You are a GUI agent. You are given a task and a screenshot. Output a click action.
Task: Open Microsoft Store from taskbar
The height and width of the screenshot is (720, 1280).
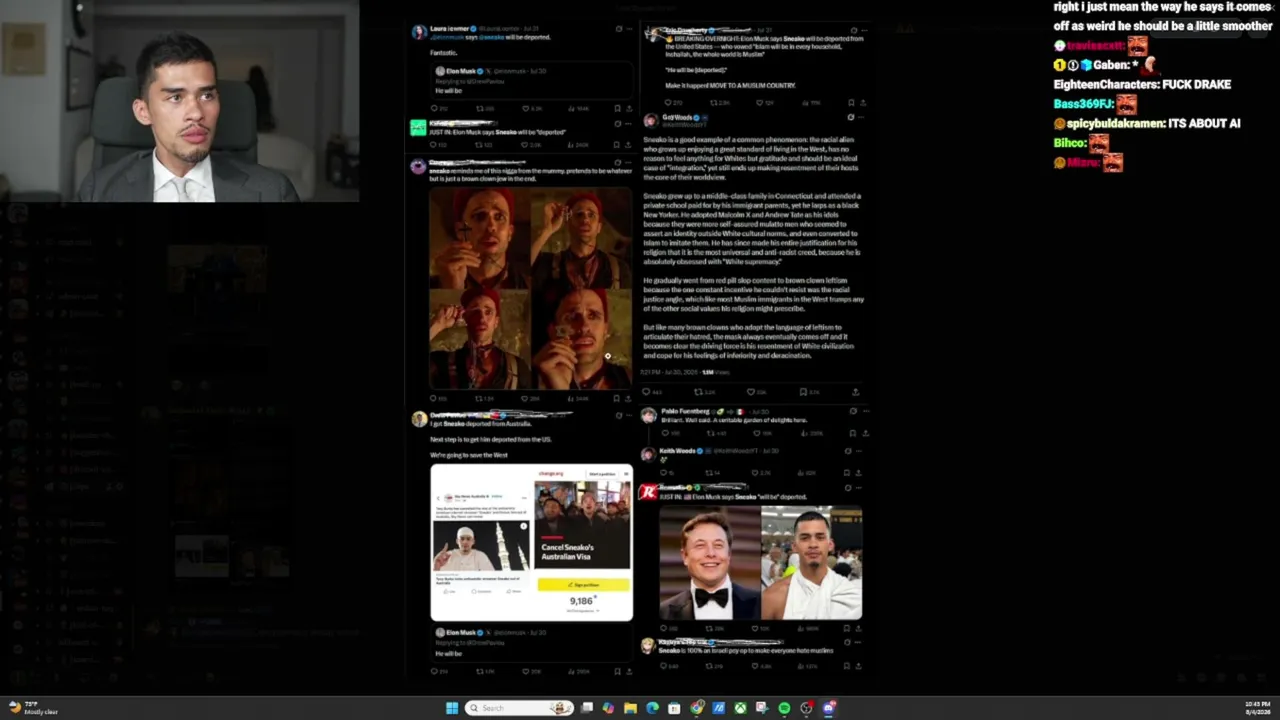coord(674,708)
